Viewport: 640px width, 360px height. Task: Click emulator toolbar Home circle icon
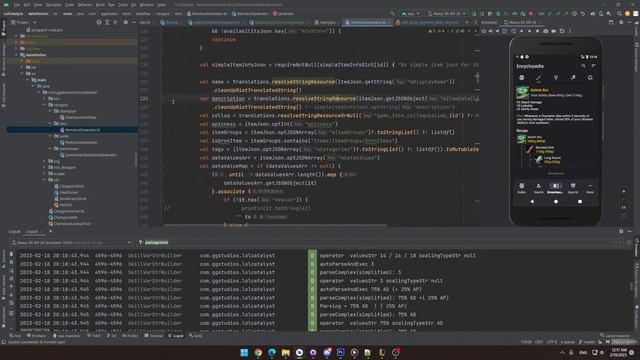pyautogui.click(x=529, y=31)
